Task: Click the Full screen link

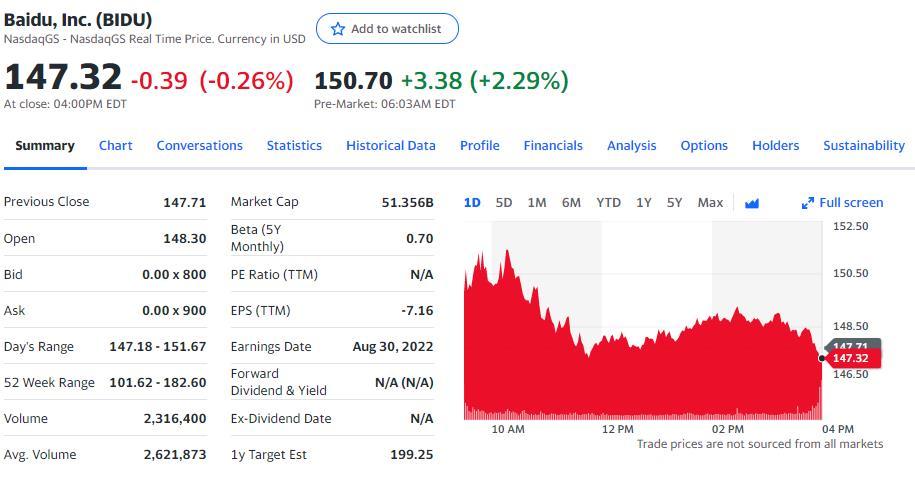Action: [851, 202]
